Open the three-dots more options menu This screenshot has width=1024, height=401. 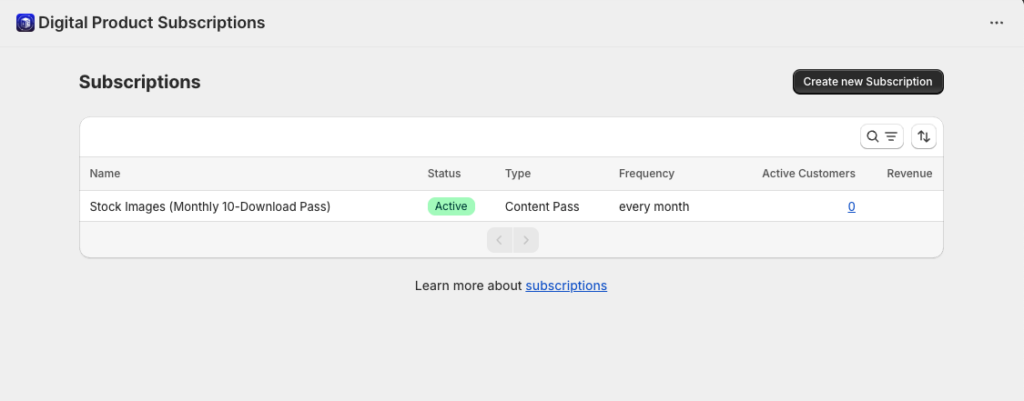(996, 23)
